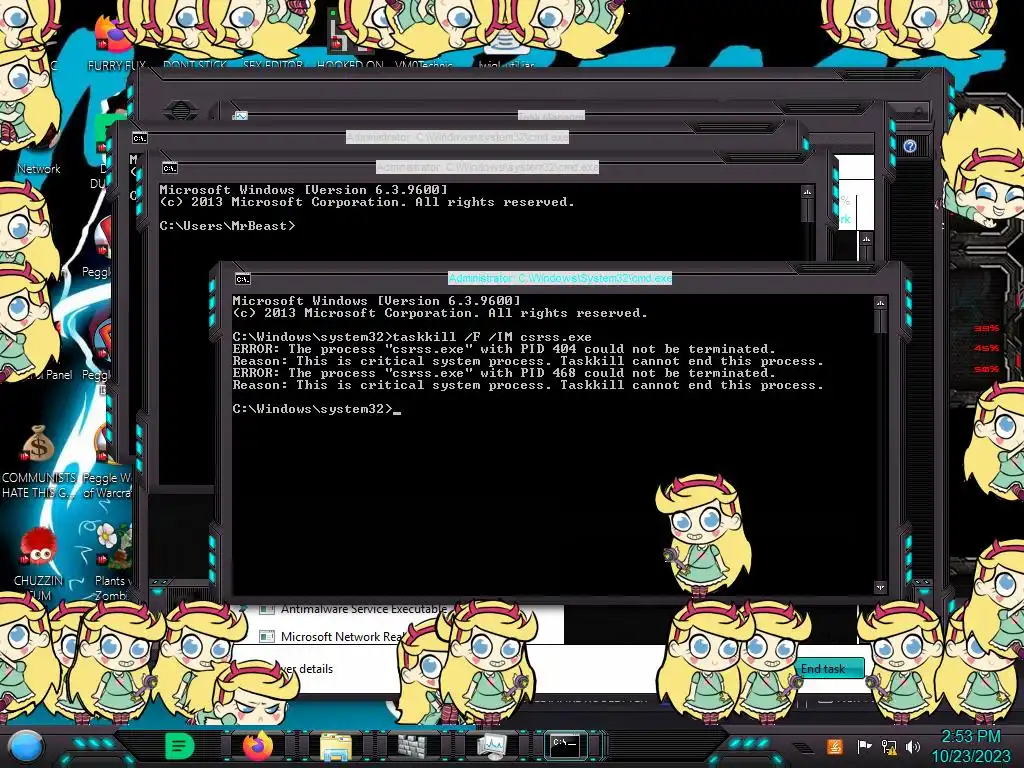Image resolution: width=1024 pixels, height=768 pixels.
Task: Click scrollbar up arrow in MrBeast cmd window
Action: (807, 191)
